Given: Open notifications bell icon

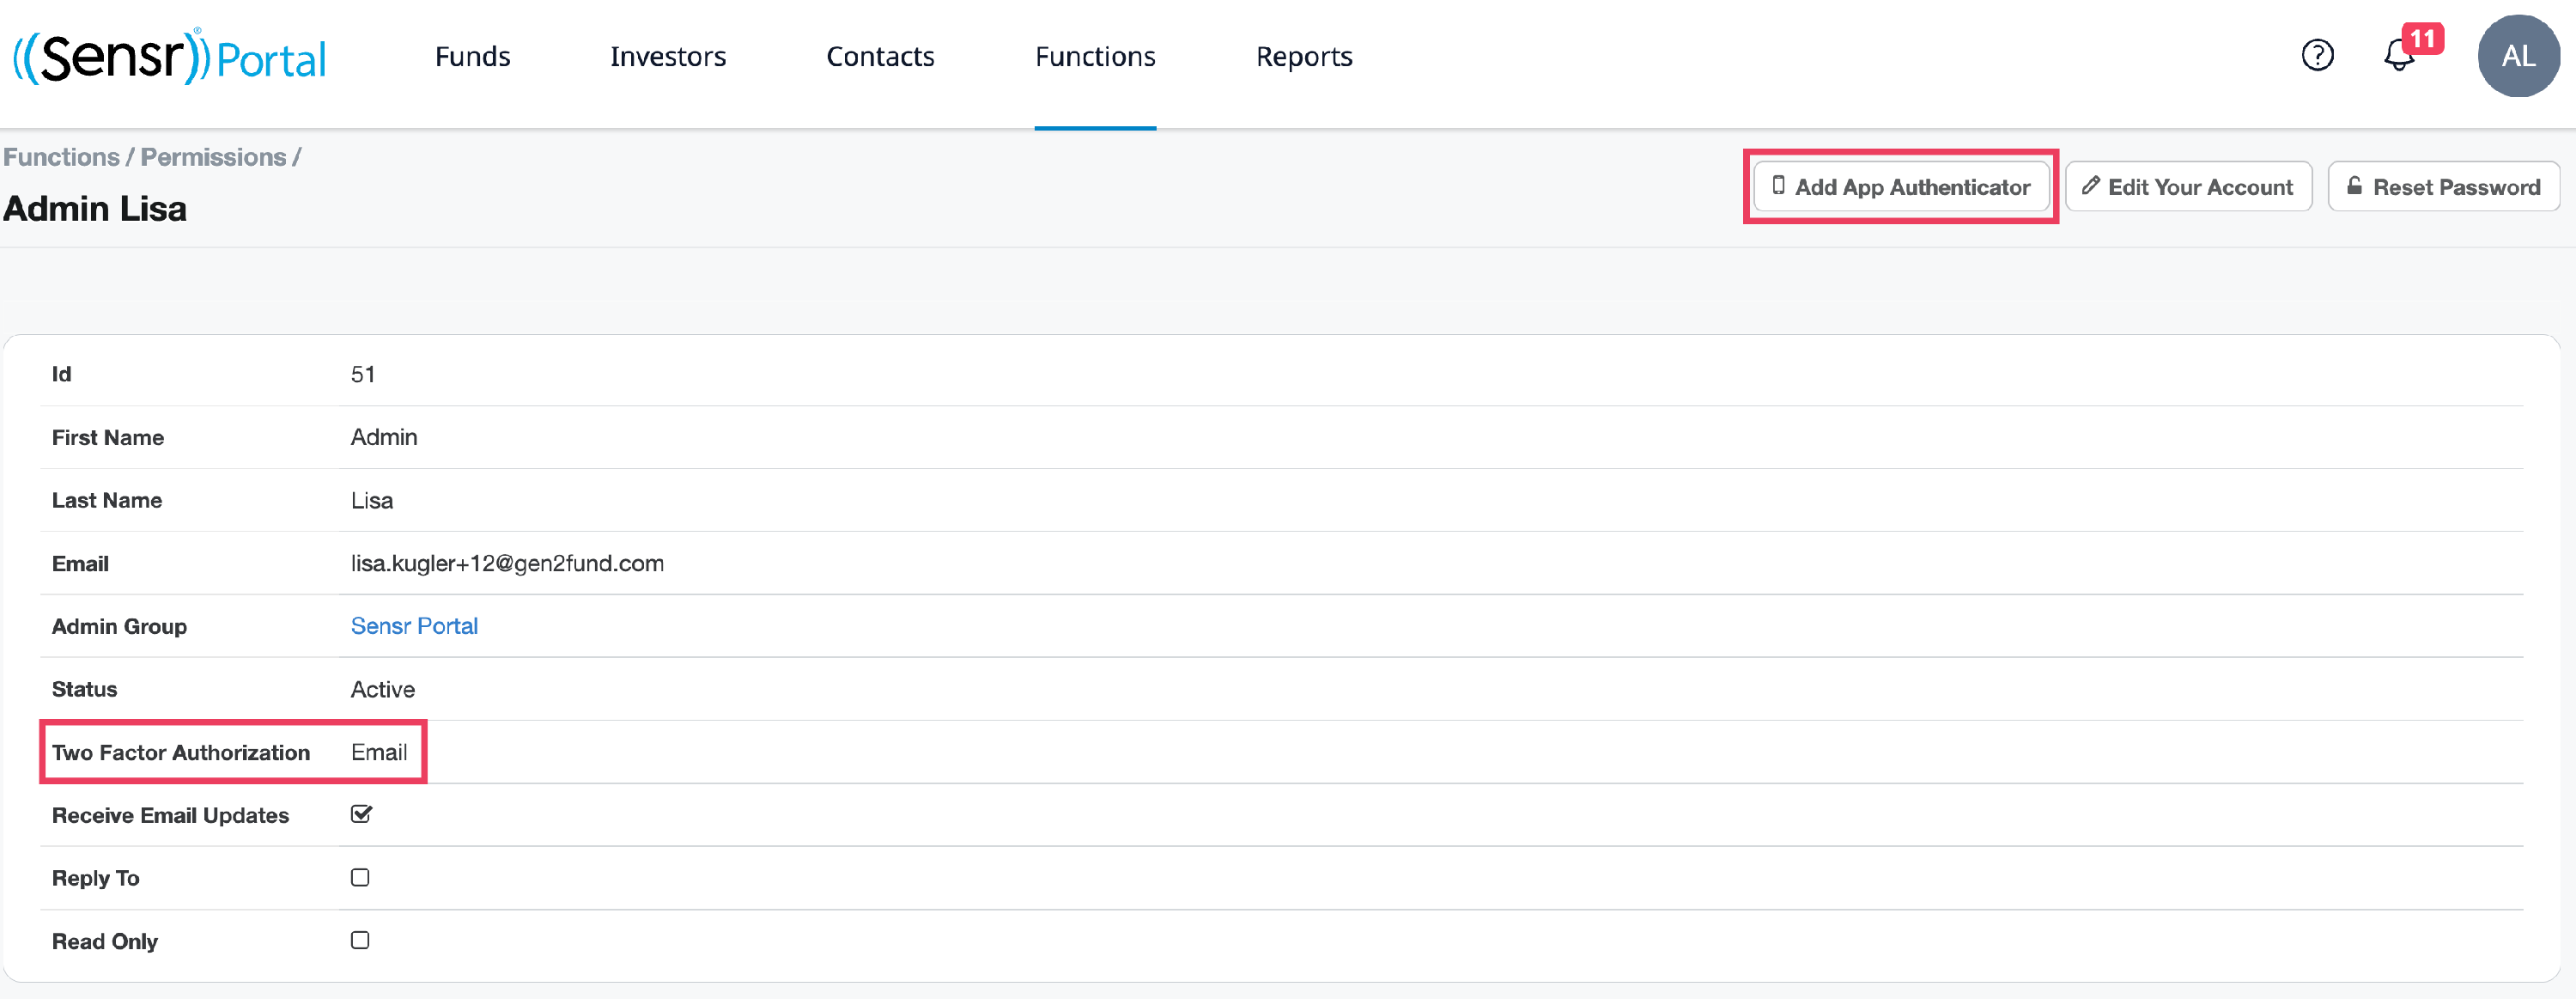Looking at the screenshot, I should tap(2397, 57).
